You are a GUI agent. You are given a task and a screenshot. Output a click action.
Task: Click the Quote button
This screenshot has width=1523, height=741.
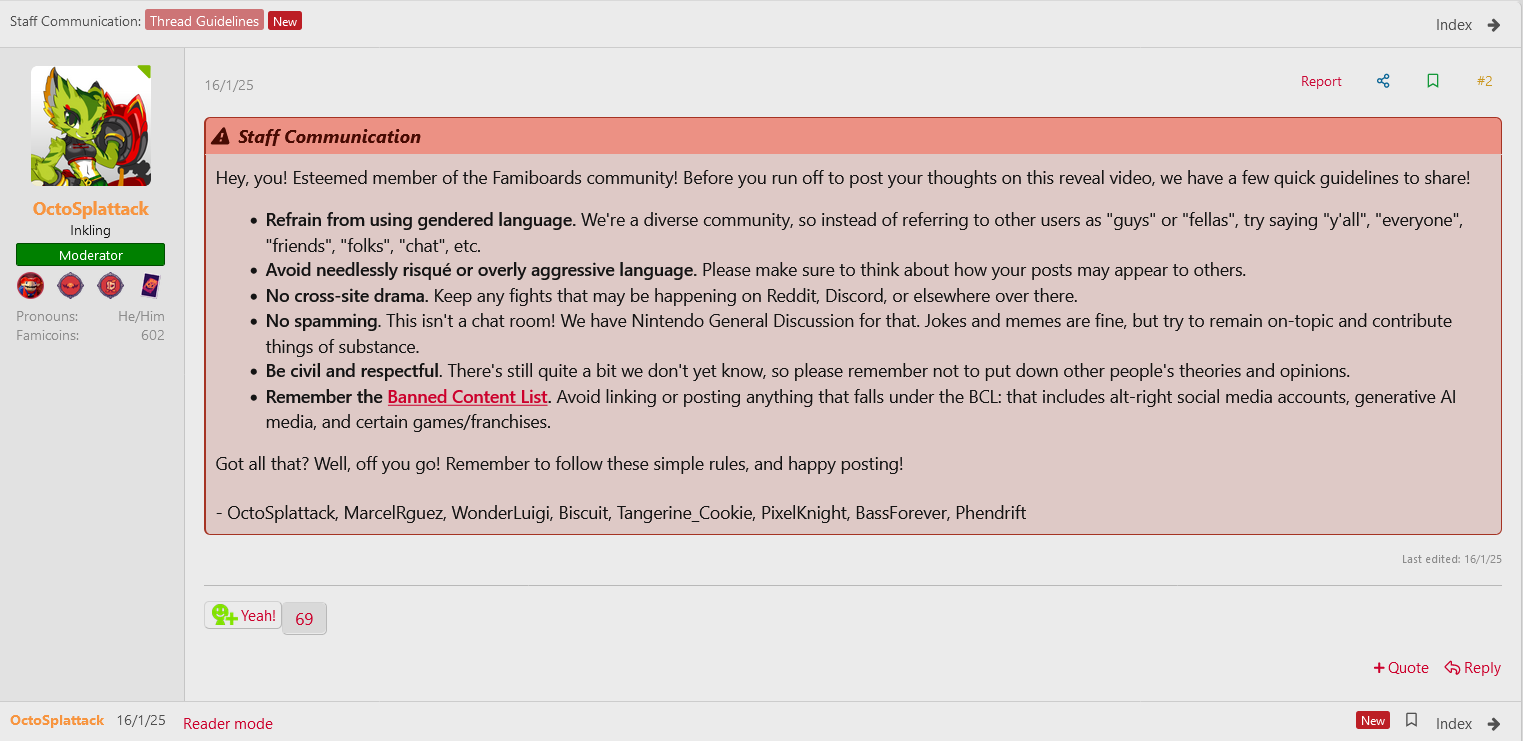tap(1401, 668)
